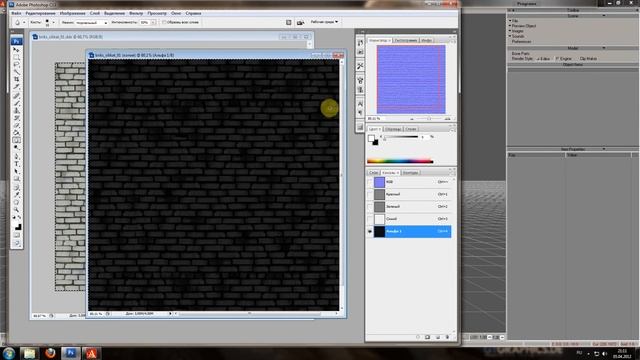Switch to Гистограмма tab
The image size is (640, 360).
point(406,40)
